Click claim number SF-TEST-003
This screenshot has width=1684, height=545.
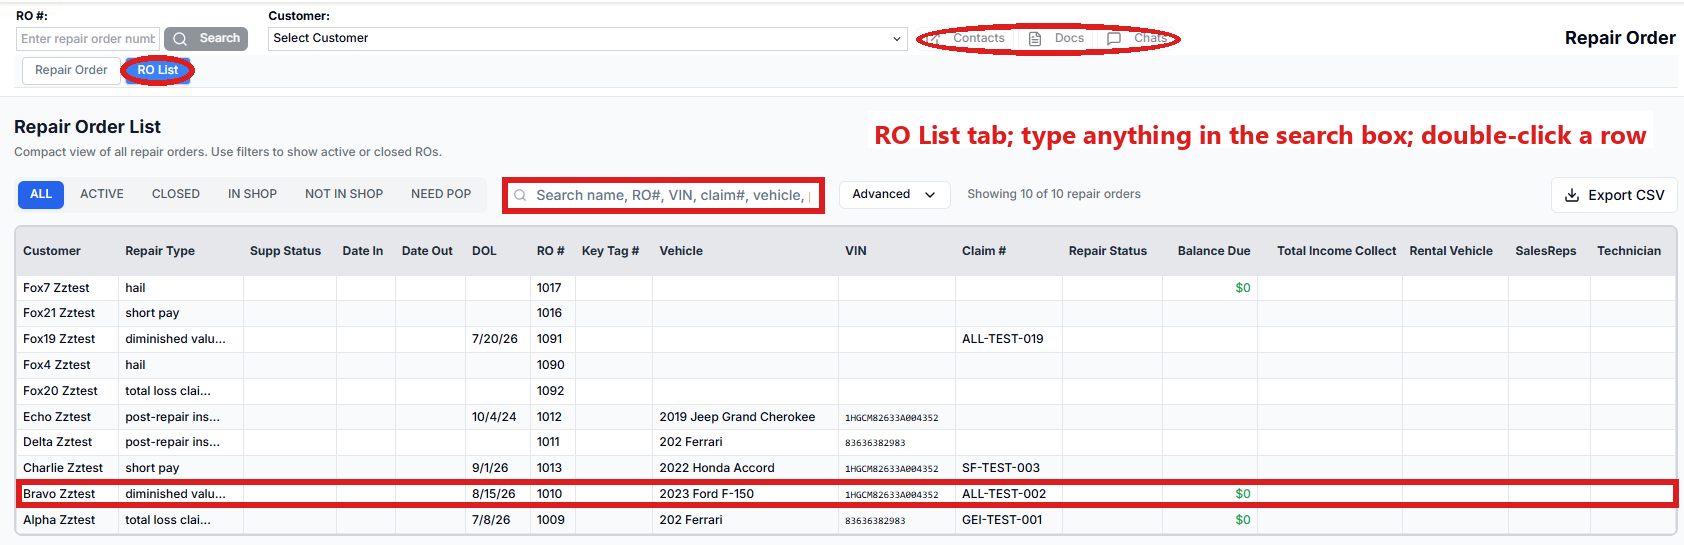pos(1001,468)
